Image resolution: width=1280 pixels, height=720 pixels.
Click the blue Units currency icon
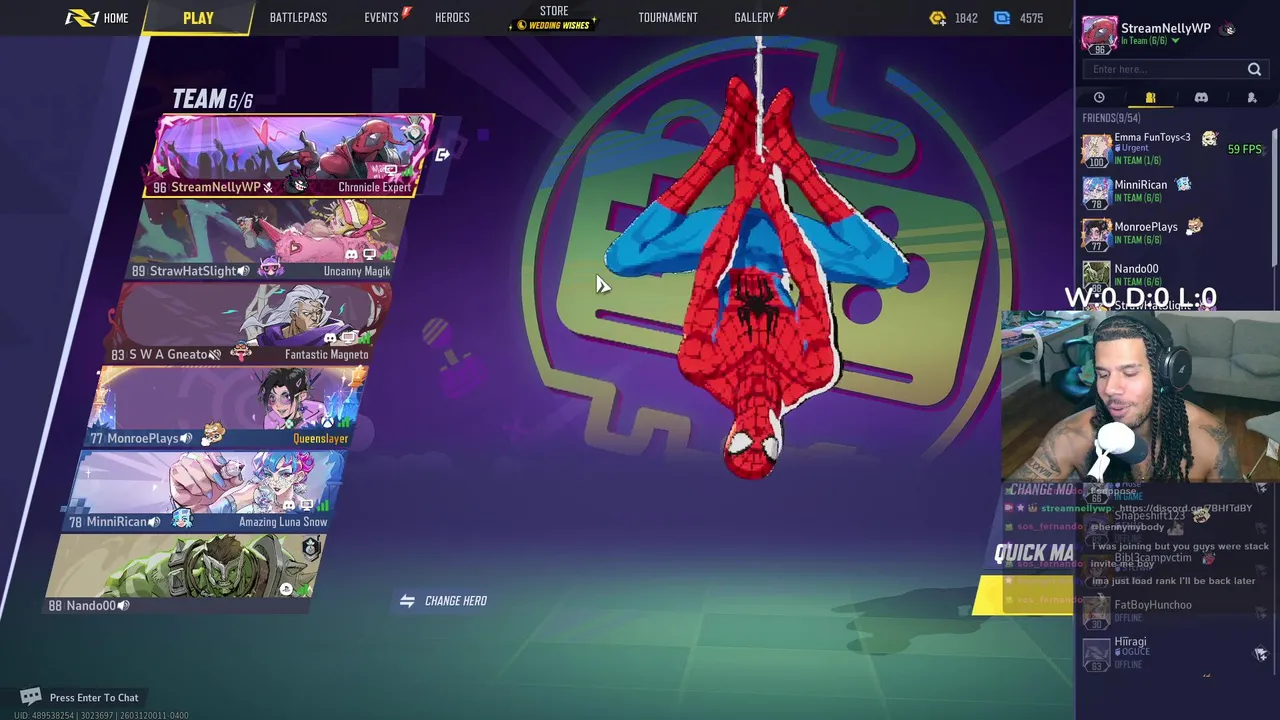pos(1002,18)
